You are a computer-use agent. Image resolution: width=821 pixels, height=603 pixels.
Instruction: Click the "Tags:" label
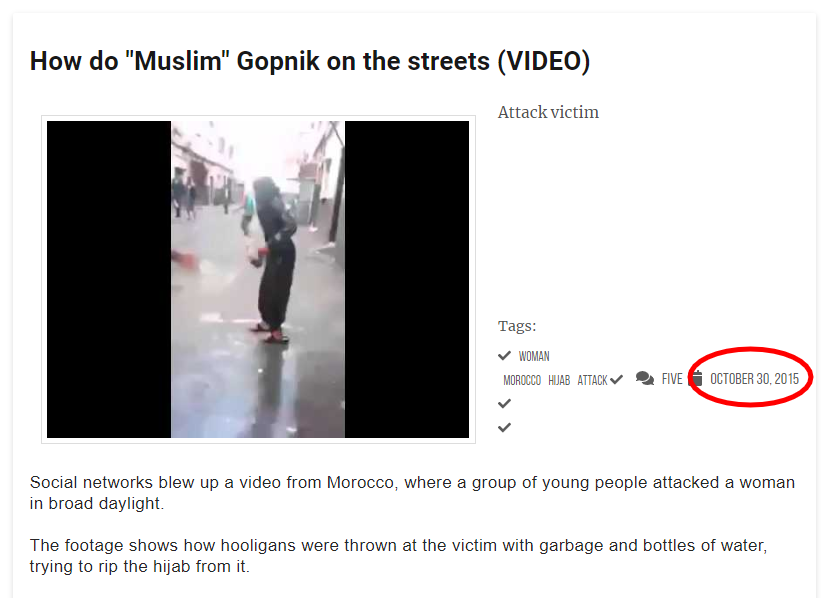tap(517, 326)
